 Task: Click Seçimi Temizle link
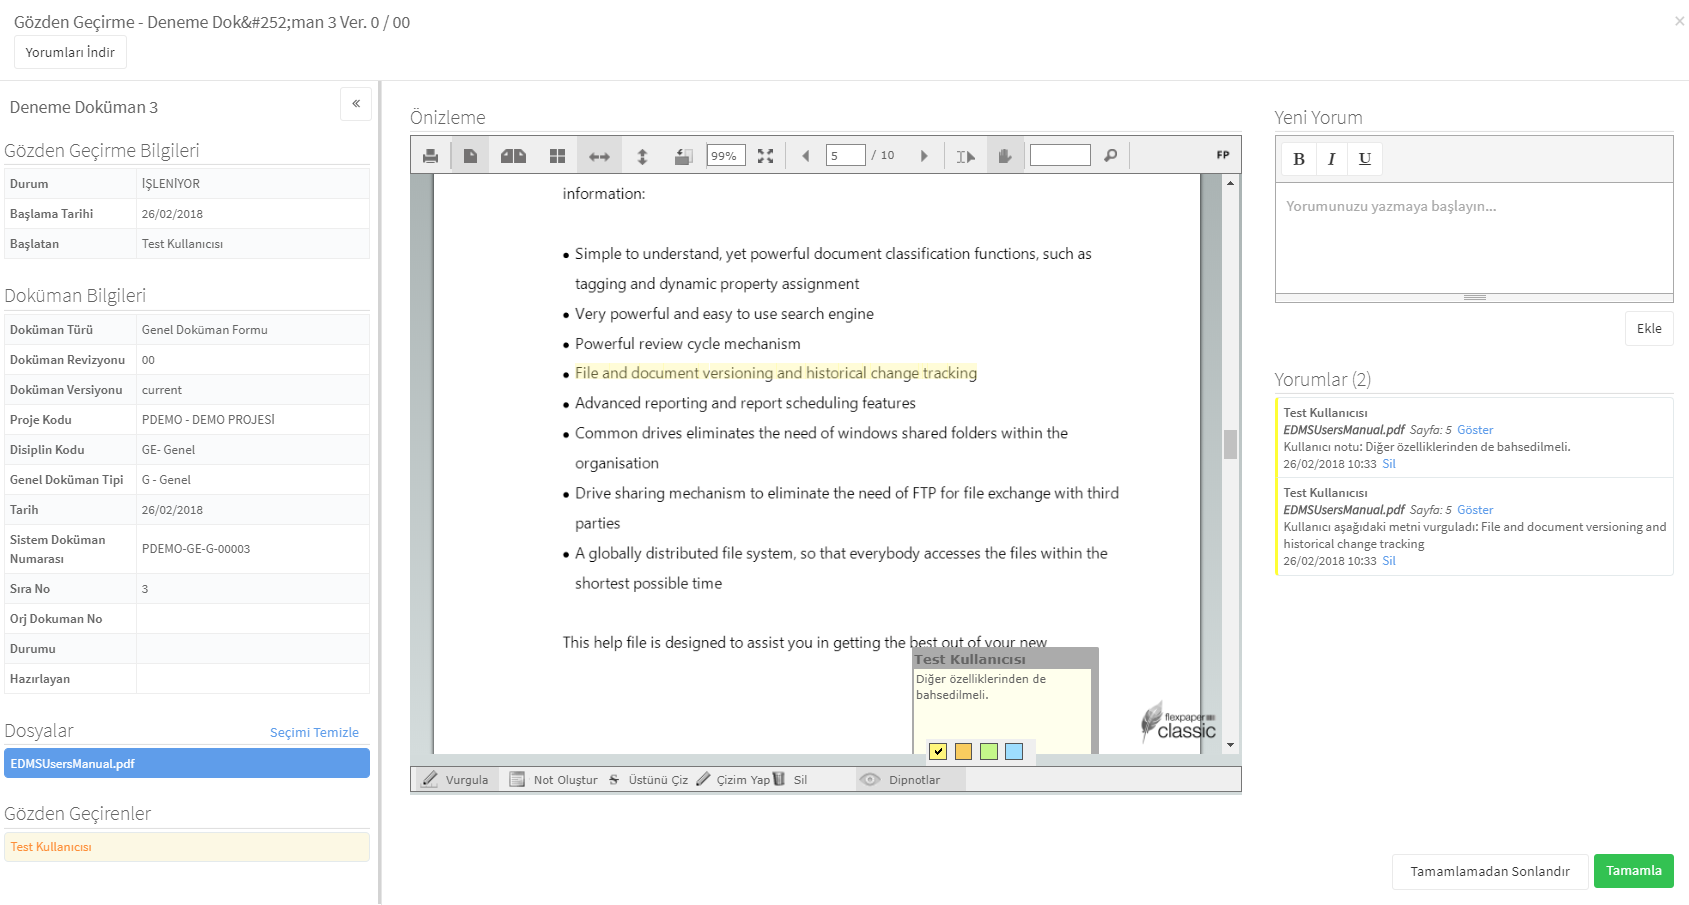314,733
